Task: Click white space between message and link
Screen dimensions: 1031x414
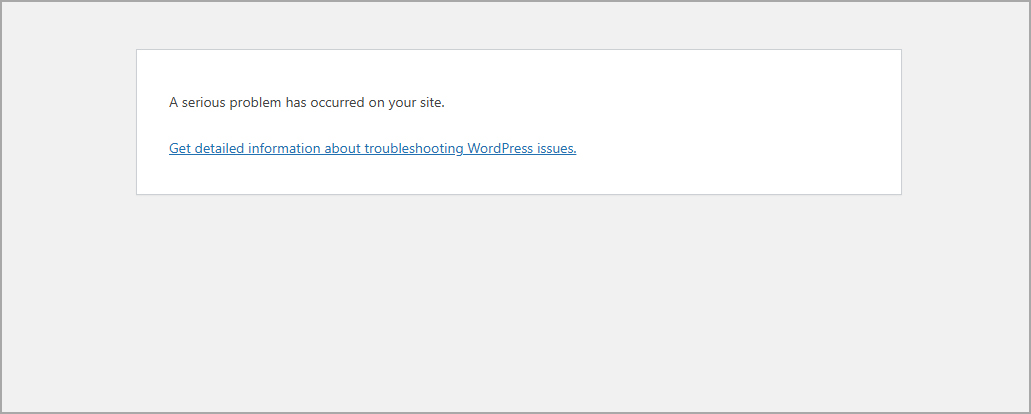Action: [x=372, y=126]
